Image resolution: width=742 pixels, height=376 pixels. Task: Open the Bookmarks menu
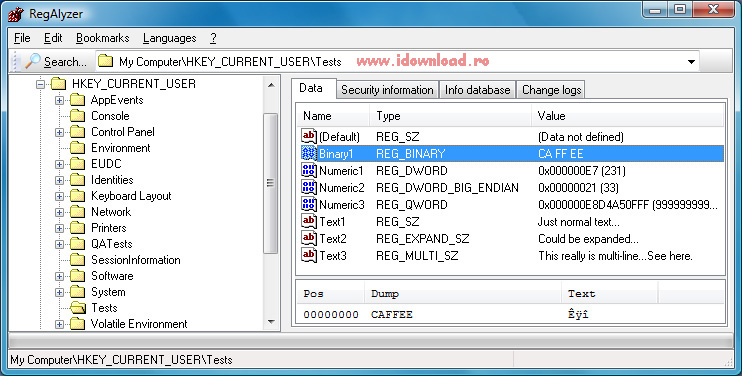(103, 38)
